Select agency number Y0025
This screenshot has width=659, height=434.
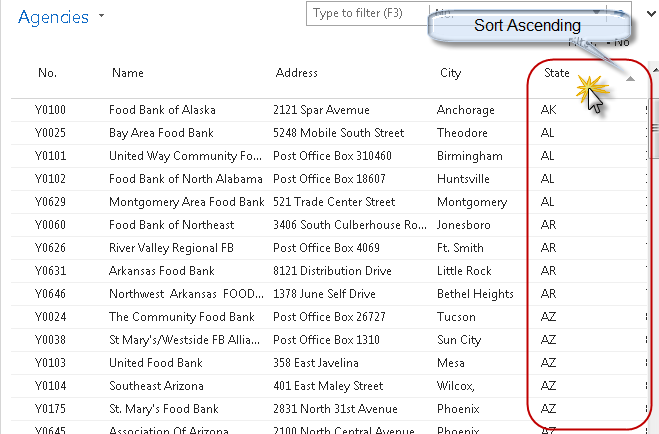point(51,133)
